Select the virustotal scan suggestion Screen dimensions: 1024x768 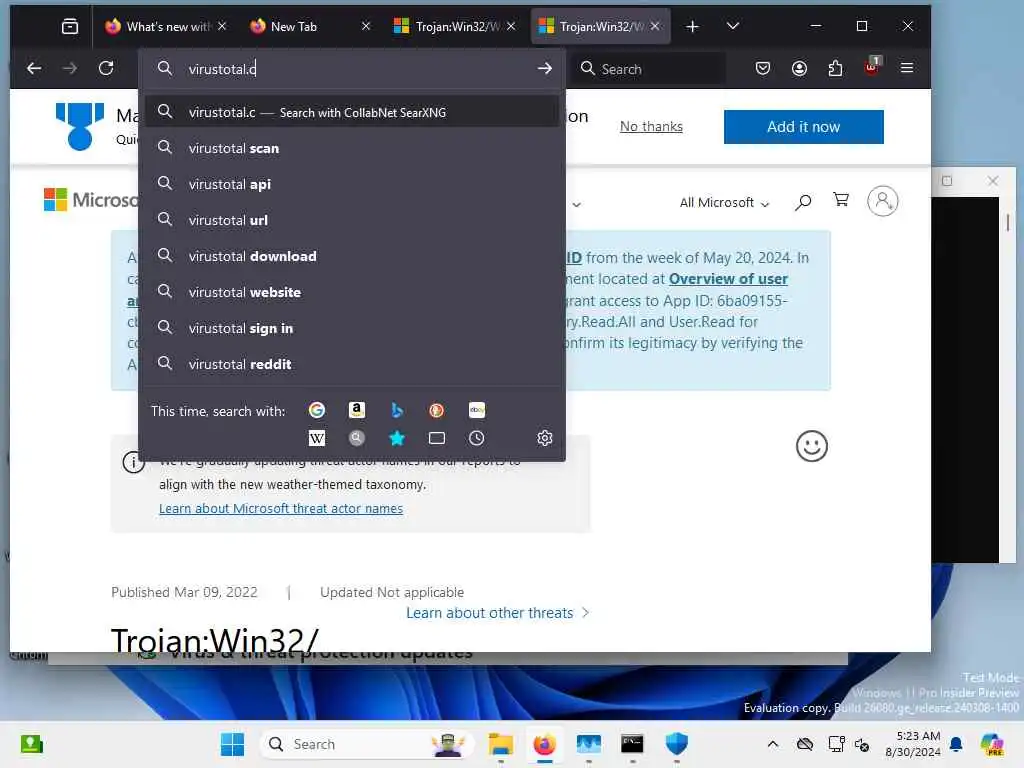[x=353, y=148]
